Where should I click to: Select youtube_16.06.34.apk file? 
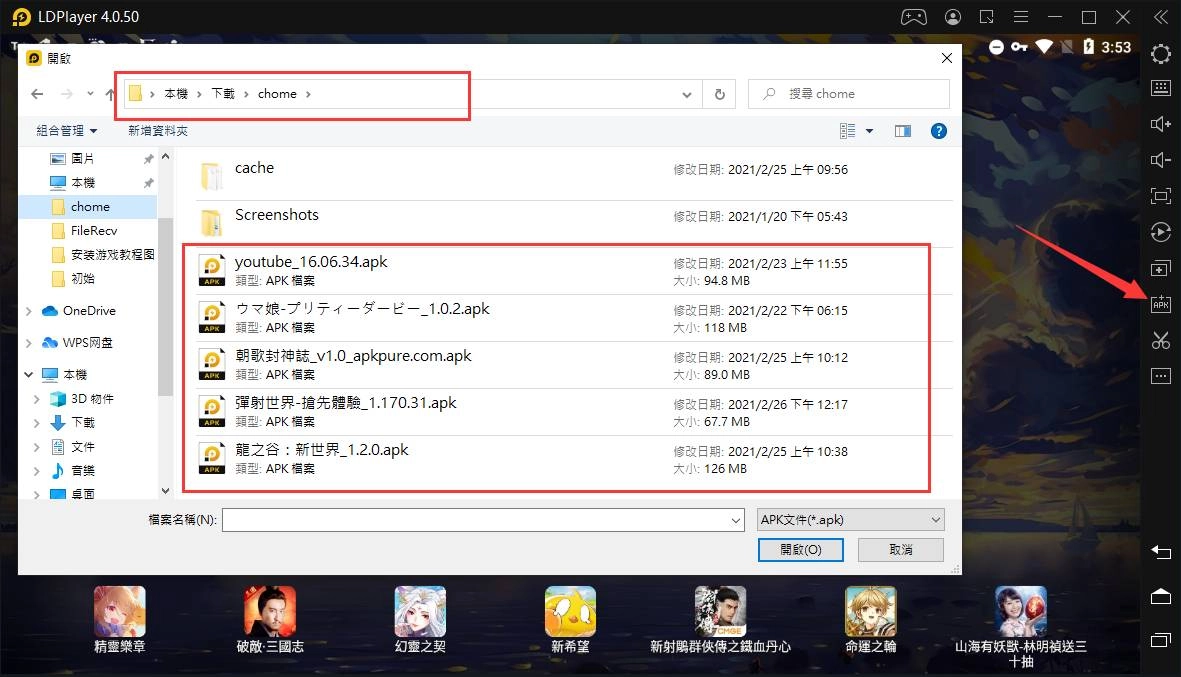[311, 262]
